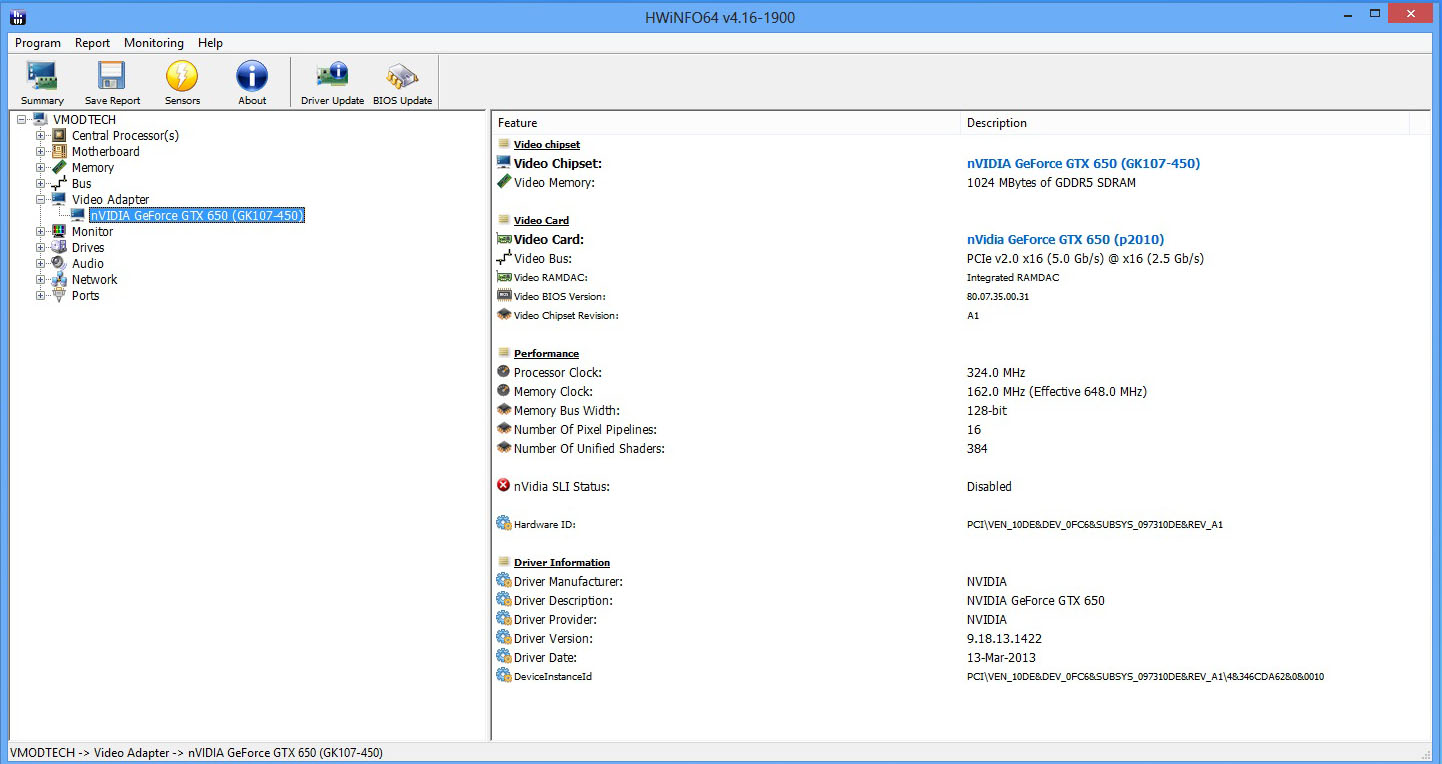The width and height of the screenshot is (1442, 764).
Task: Click the Driver Information section heading
Action: pyautogui.click(x=562, y=562)
